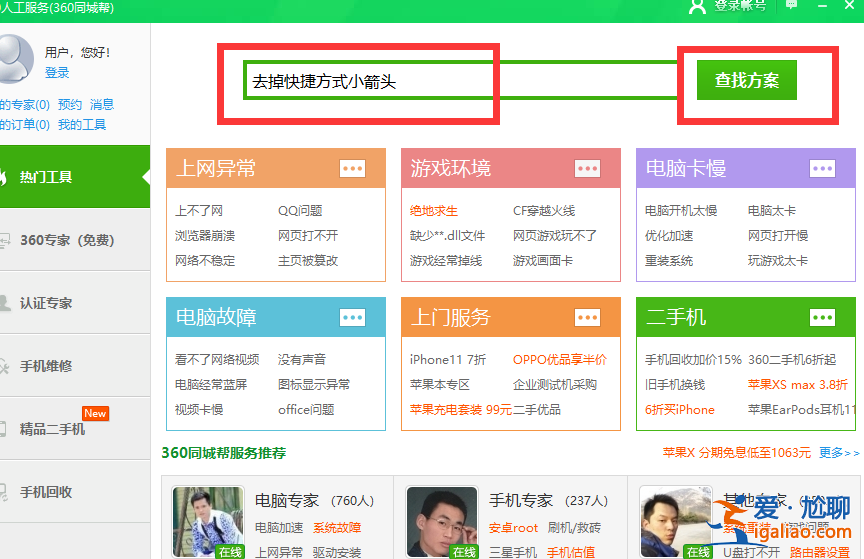Select the 浏览器崩溃 entry
The image size is (864, 559).
point(205,235)
